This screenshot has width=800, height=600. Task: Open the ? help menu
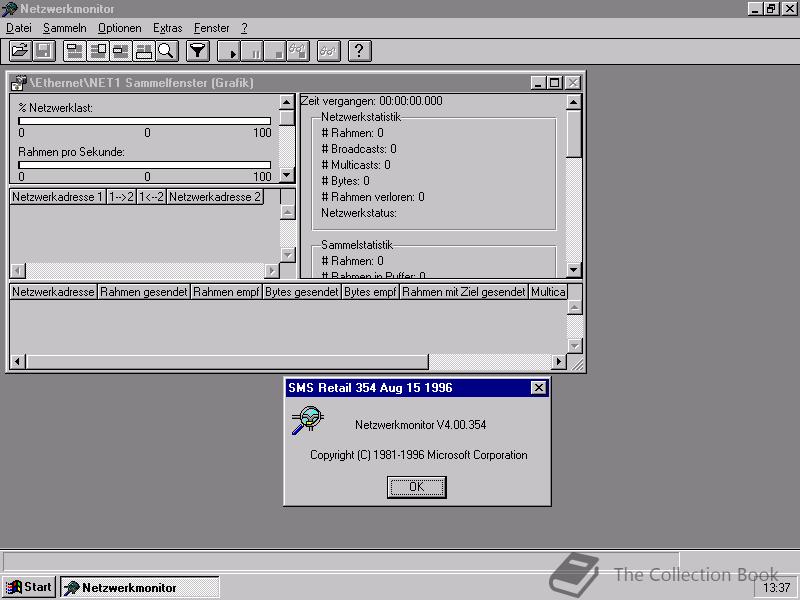click(x=244, y=28)
